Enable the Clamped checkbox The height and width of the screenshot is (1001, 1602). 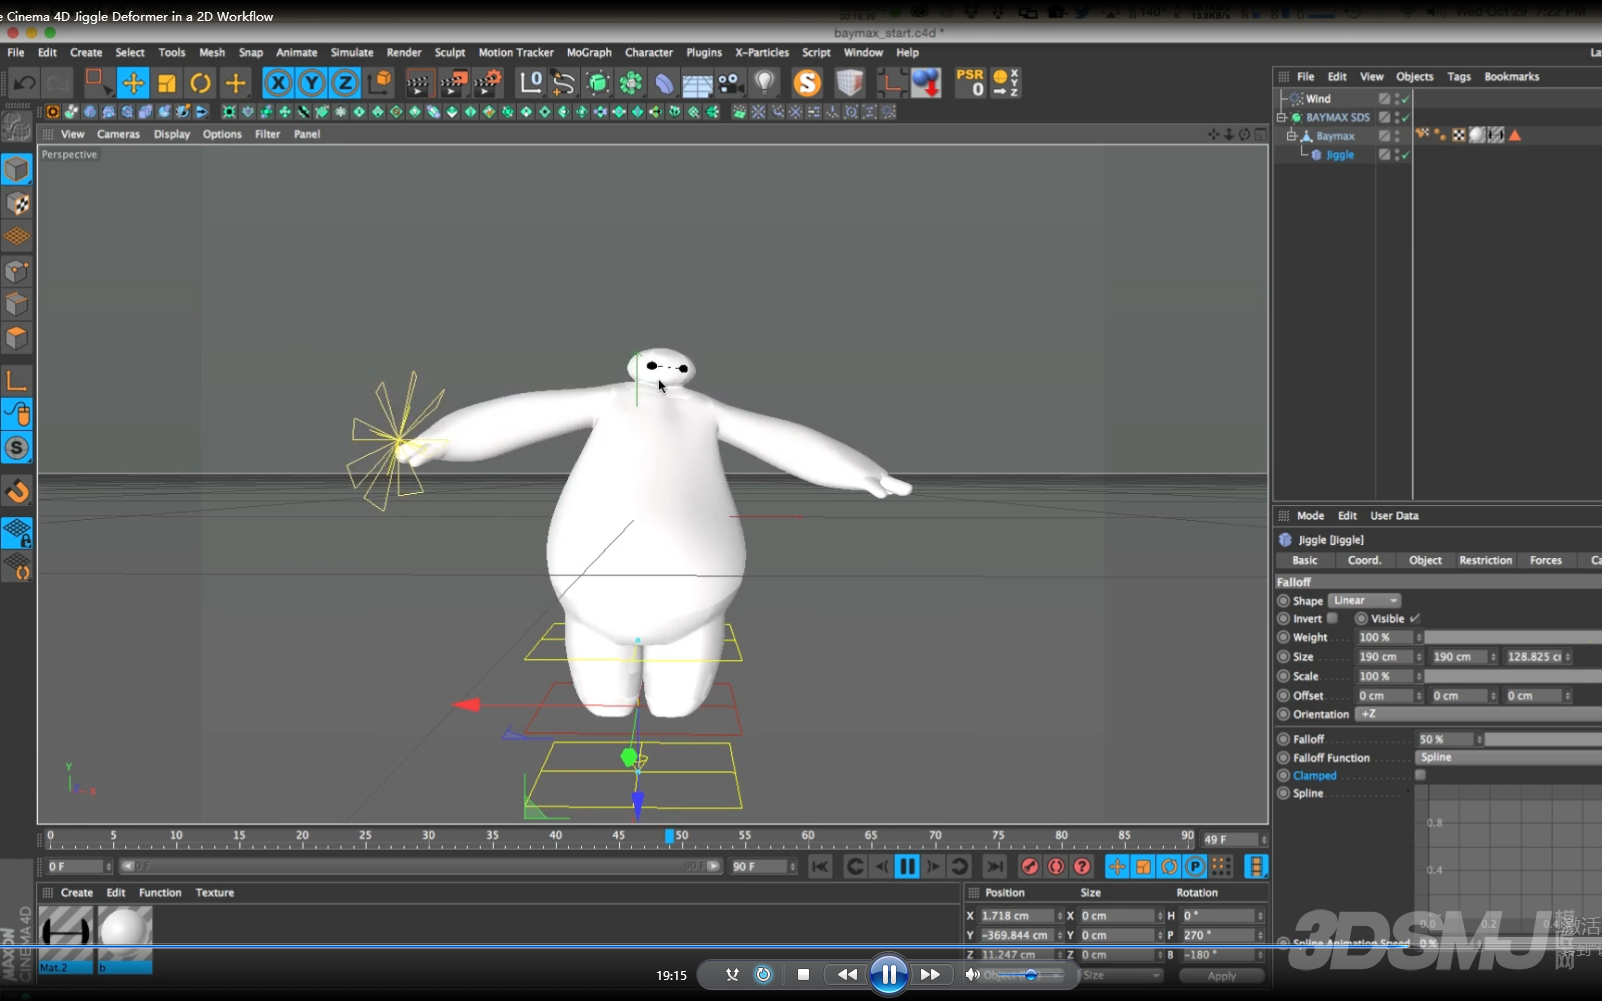tap(1420, 776)
